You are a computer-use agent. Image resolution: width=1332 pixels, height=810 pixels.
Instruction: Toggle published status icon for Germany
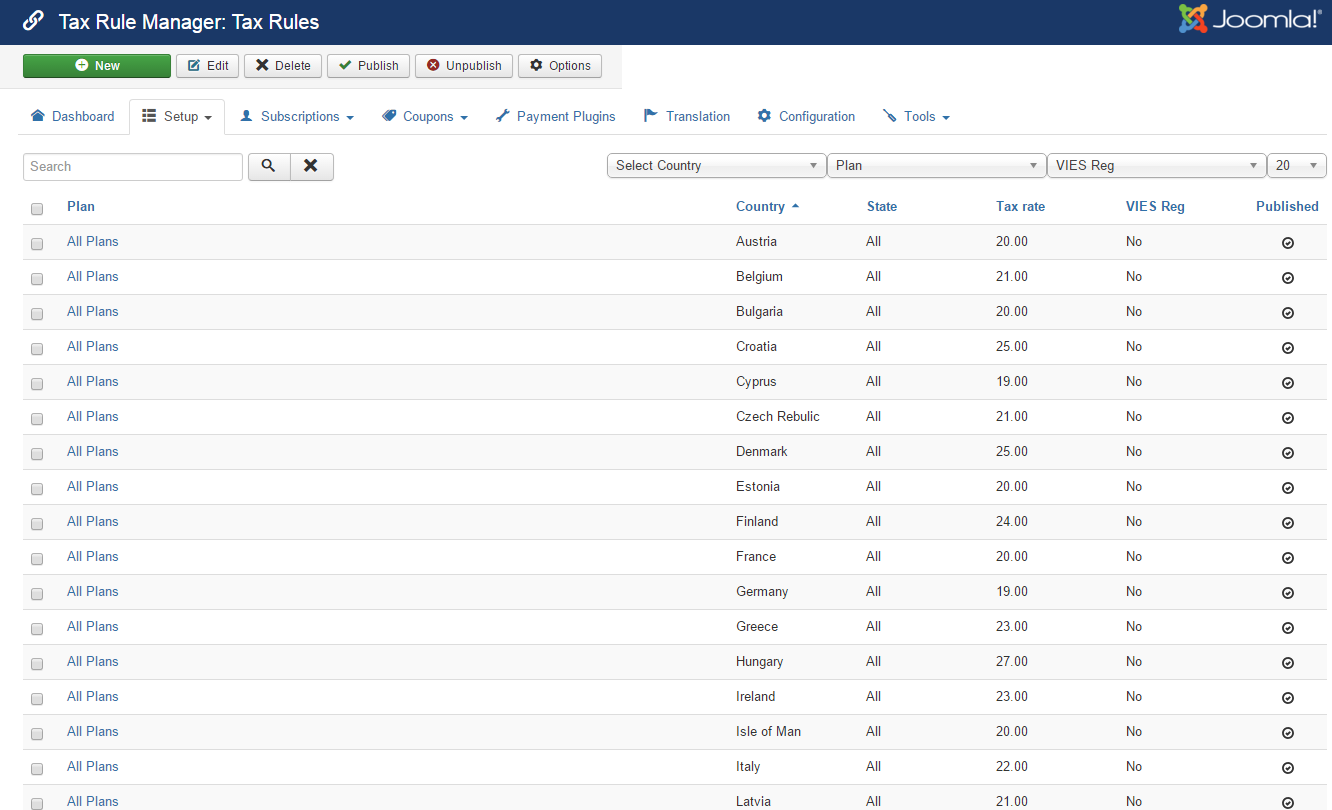tap(1288, 593)
